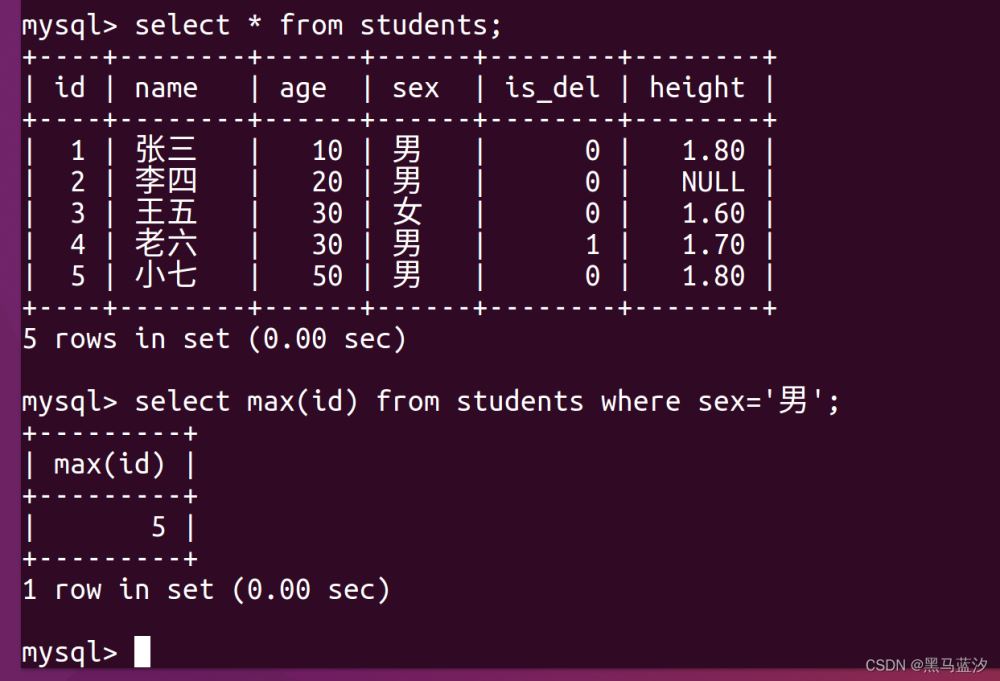The height and width of the screenshot is (681, 1000).
Task: Click the 'sex' column header
Action: 415,88
